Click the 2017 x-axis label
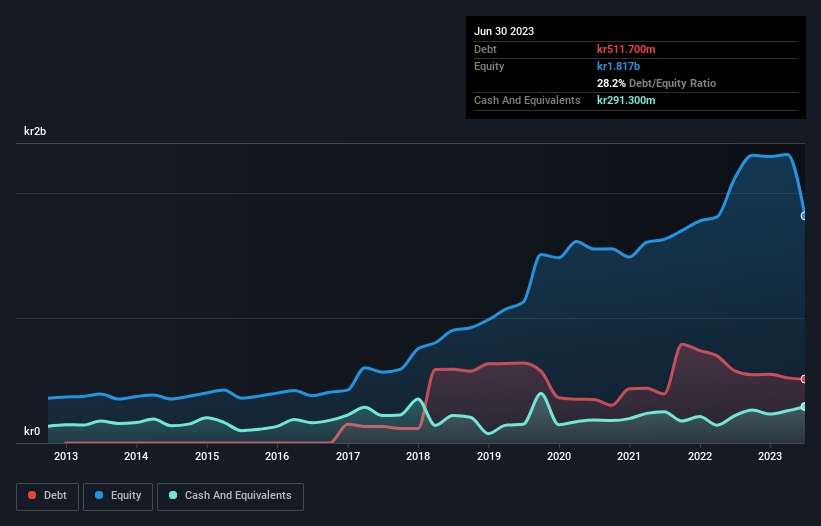The width and height of the screenshot is (821, 526). click(348, 456)
